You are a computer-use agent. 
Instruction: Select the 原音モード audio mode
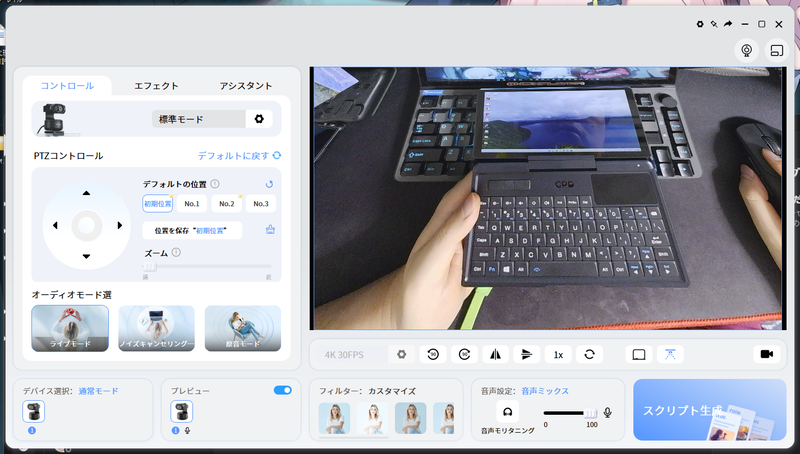(243, 328)
